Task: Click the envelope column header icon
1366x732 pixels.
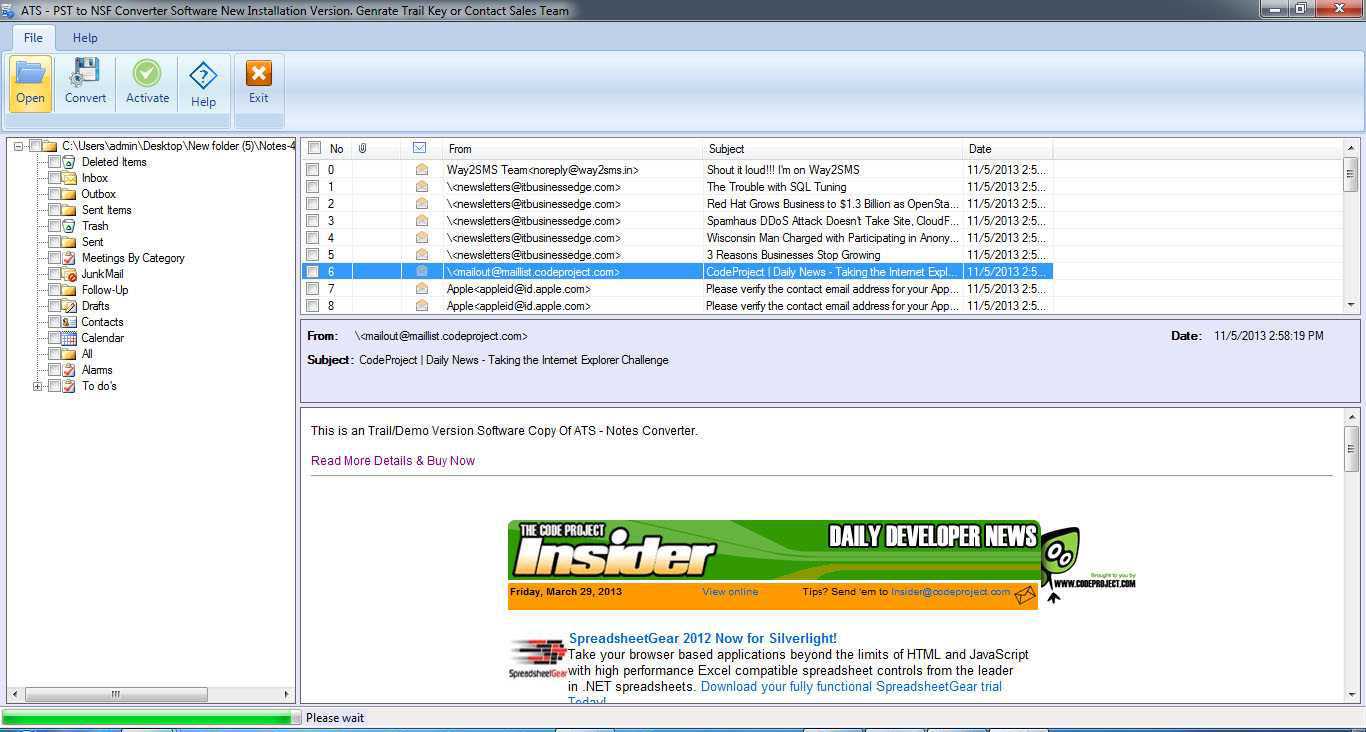Action: point(419,148)
